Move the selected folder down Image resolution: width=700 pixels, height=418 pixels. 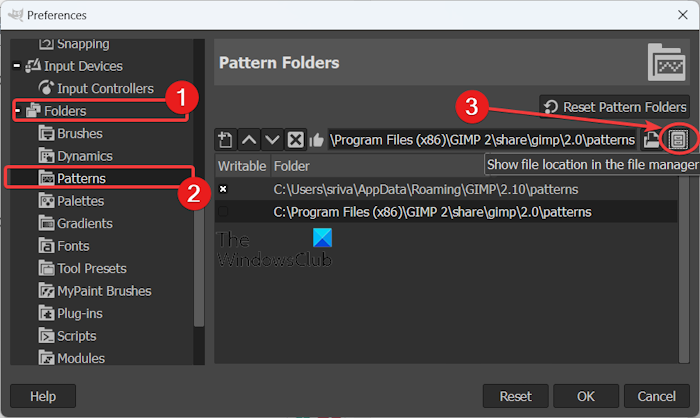click(272, 140)
